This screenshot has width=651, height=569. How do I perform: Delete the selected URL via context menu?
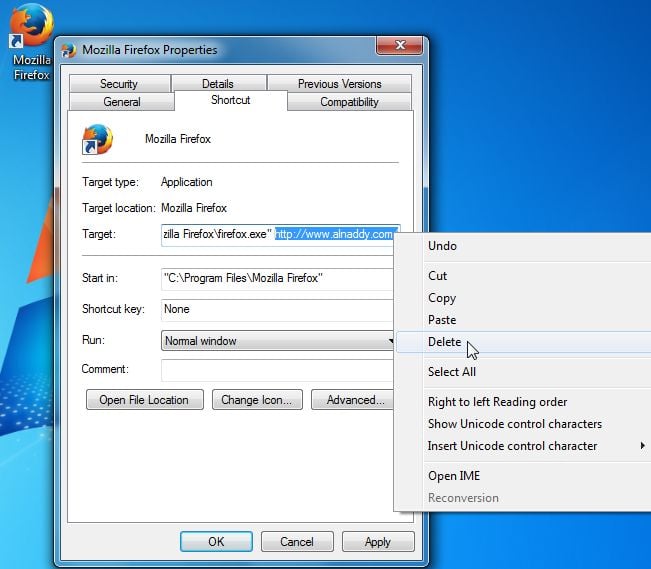pos(523,342)
